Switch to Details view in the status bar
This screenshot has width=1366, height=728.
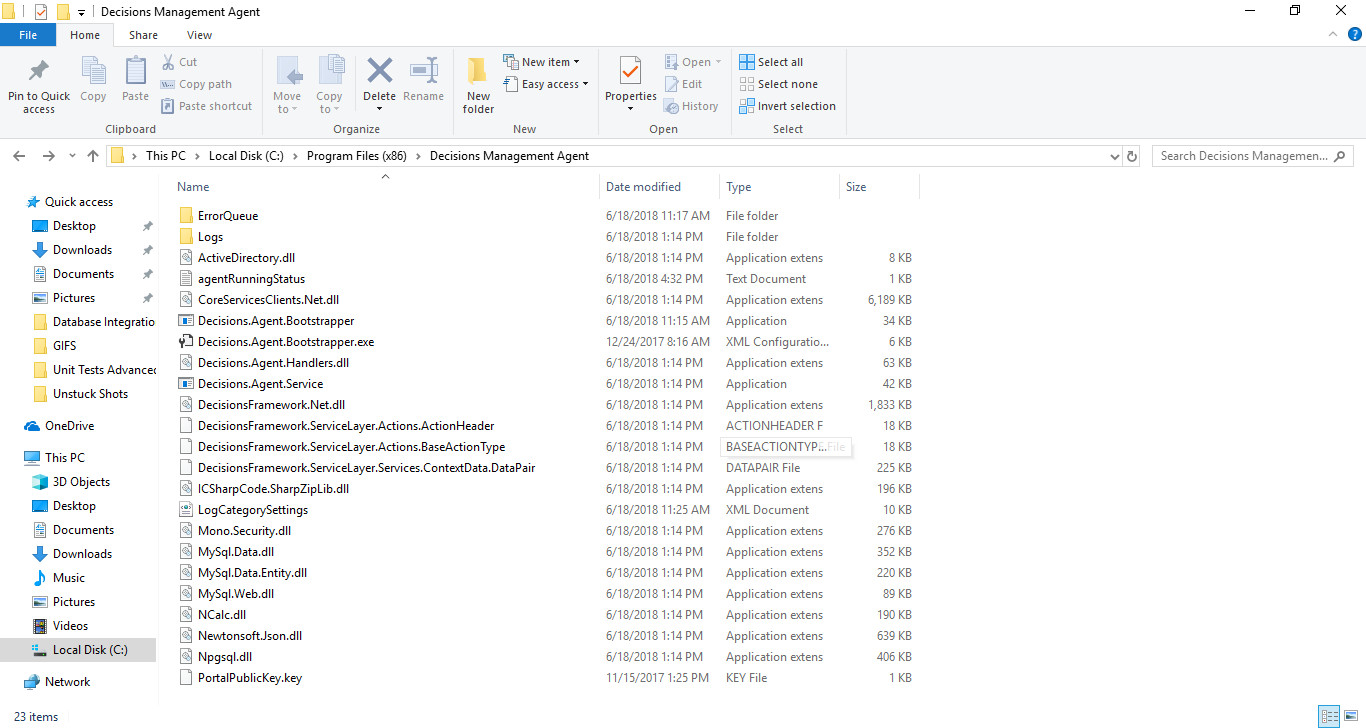click(x=1329, y=716)
